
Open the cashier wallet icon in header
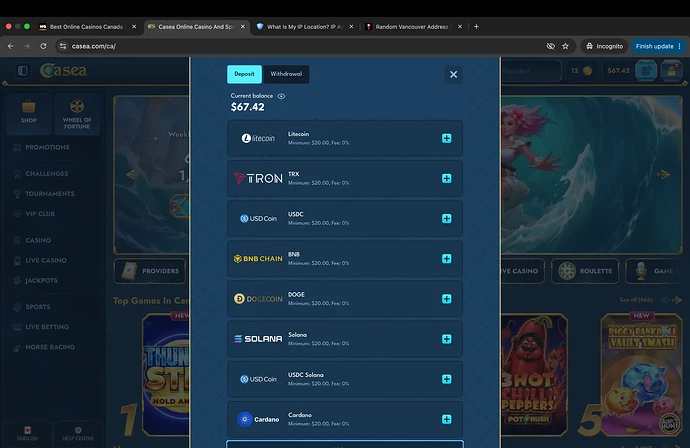pyautogui.click(x=646, y=70)
